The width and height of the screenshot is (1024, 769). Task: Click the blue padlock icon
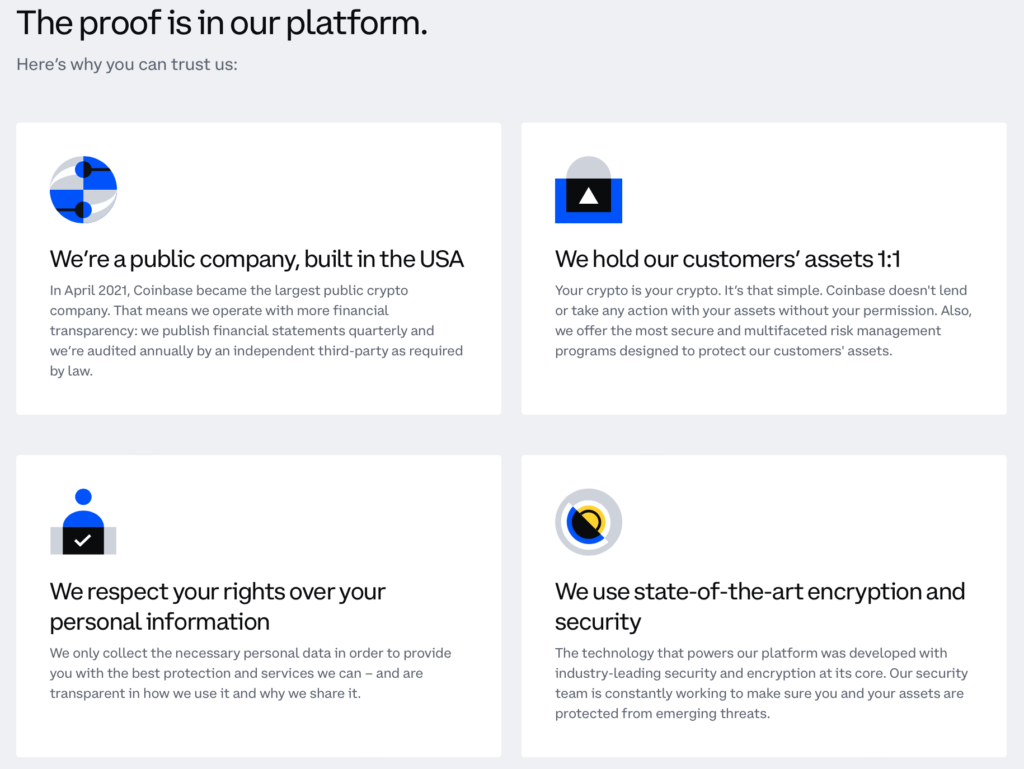point(588,190)
